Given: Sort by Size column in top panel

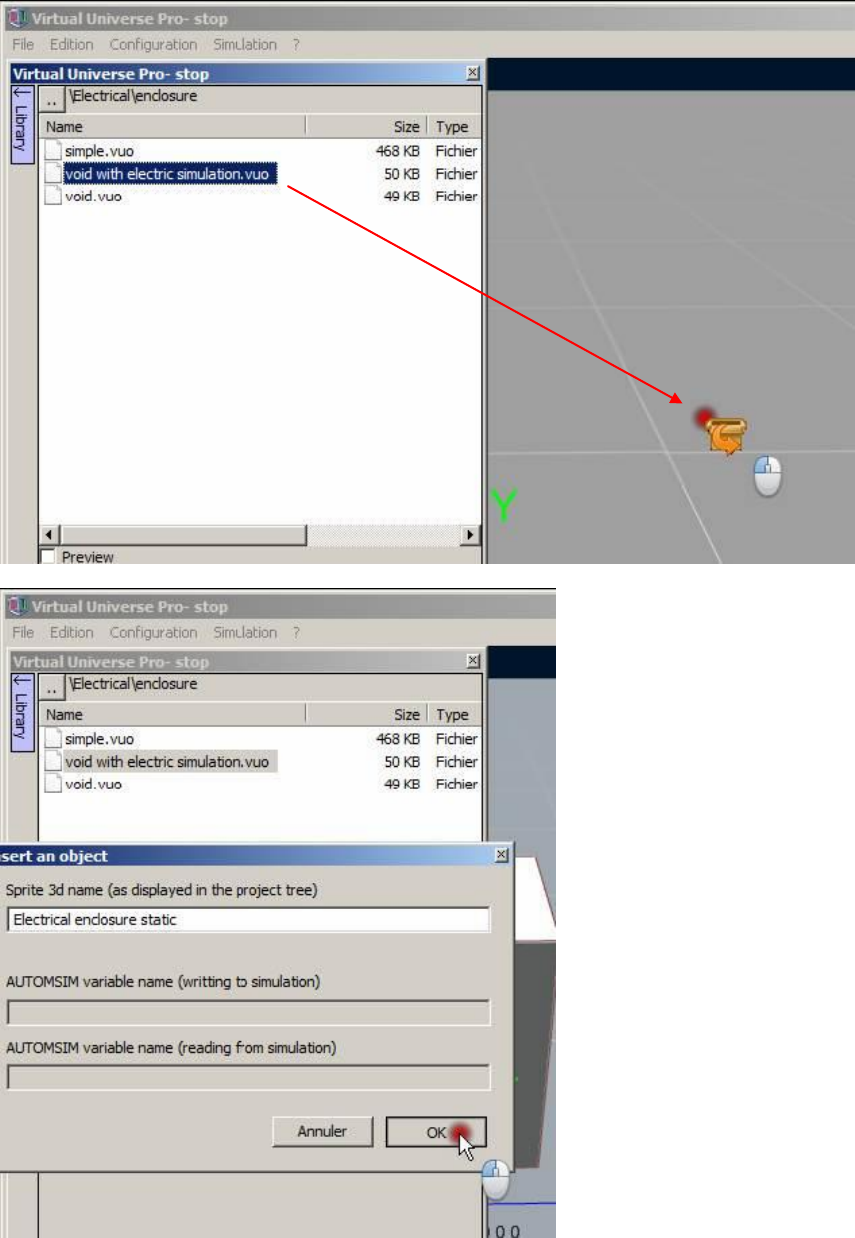Looking at the screenshot, I should click(x=366, y=127).
